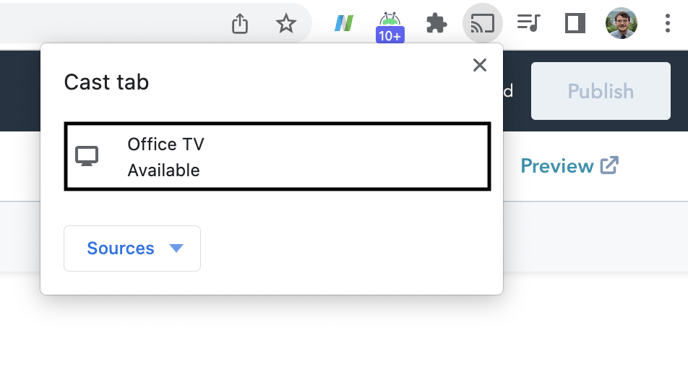The image size is (688, 377).
Task: Bookmark this page with the star icon
Action: click(x=286, y=23)
